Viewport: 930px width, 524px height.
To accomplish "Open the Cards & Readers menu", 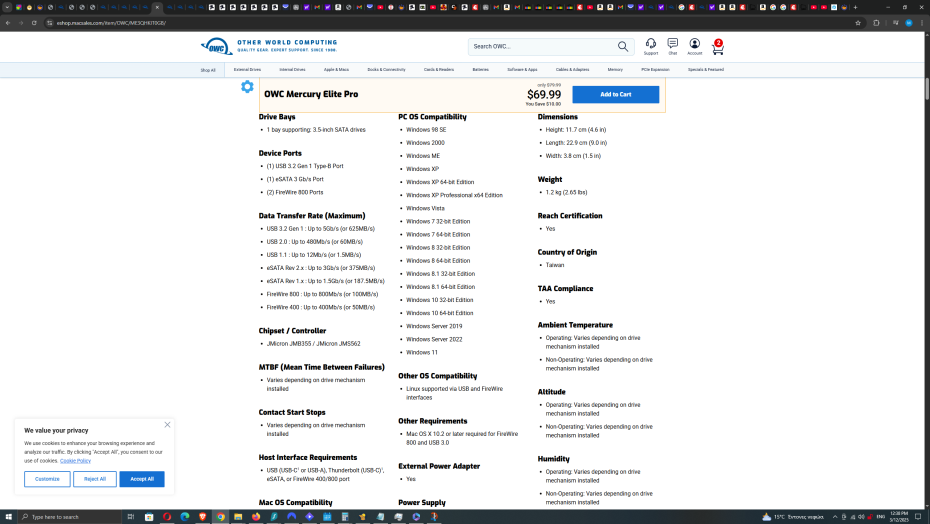I will [x=439, y=69].
